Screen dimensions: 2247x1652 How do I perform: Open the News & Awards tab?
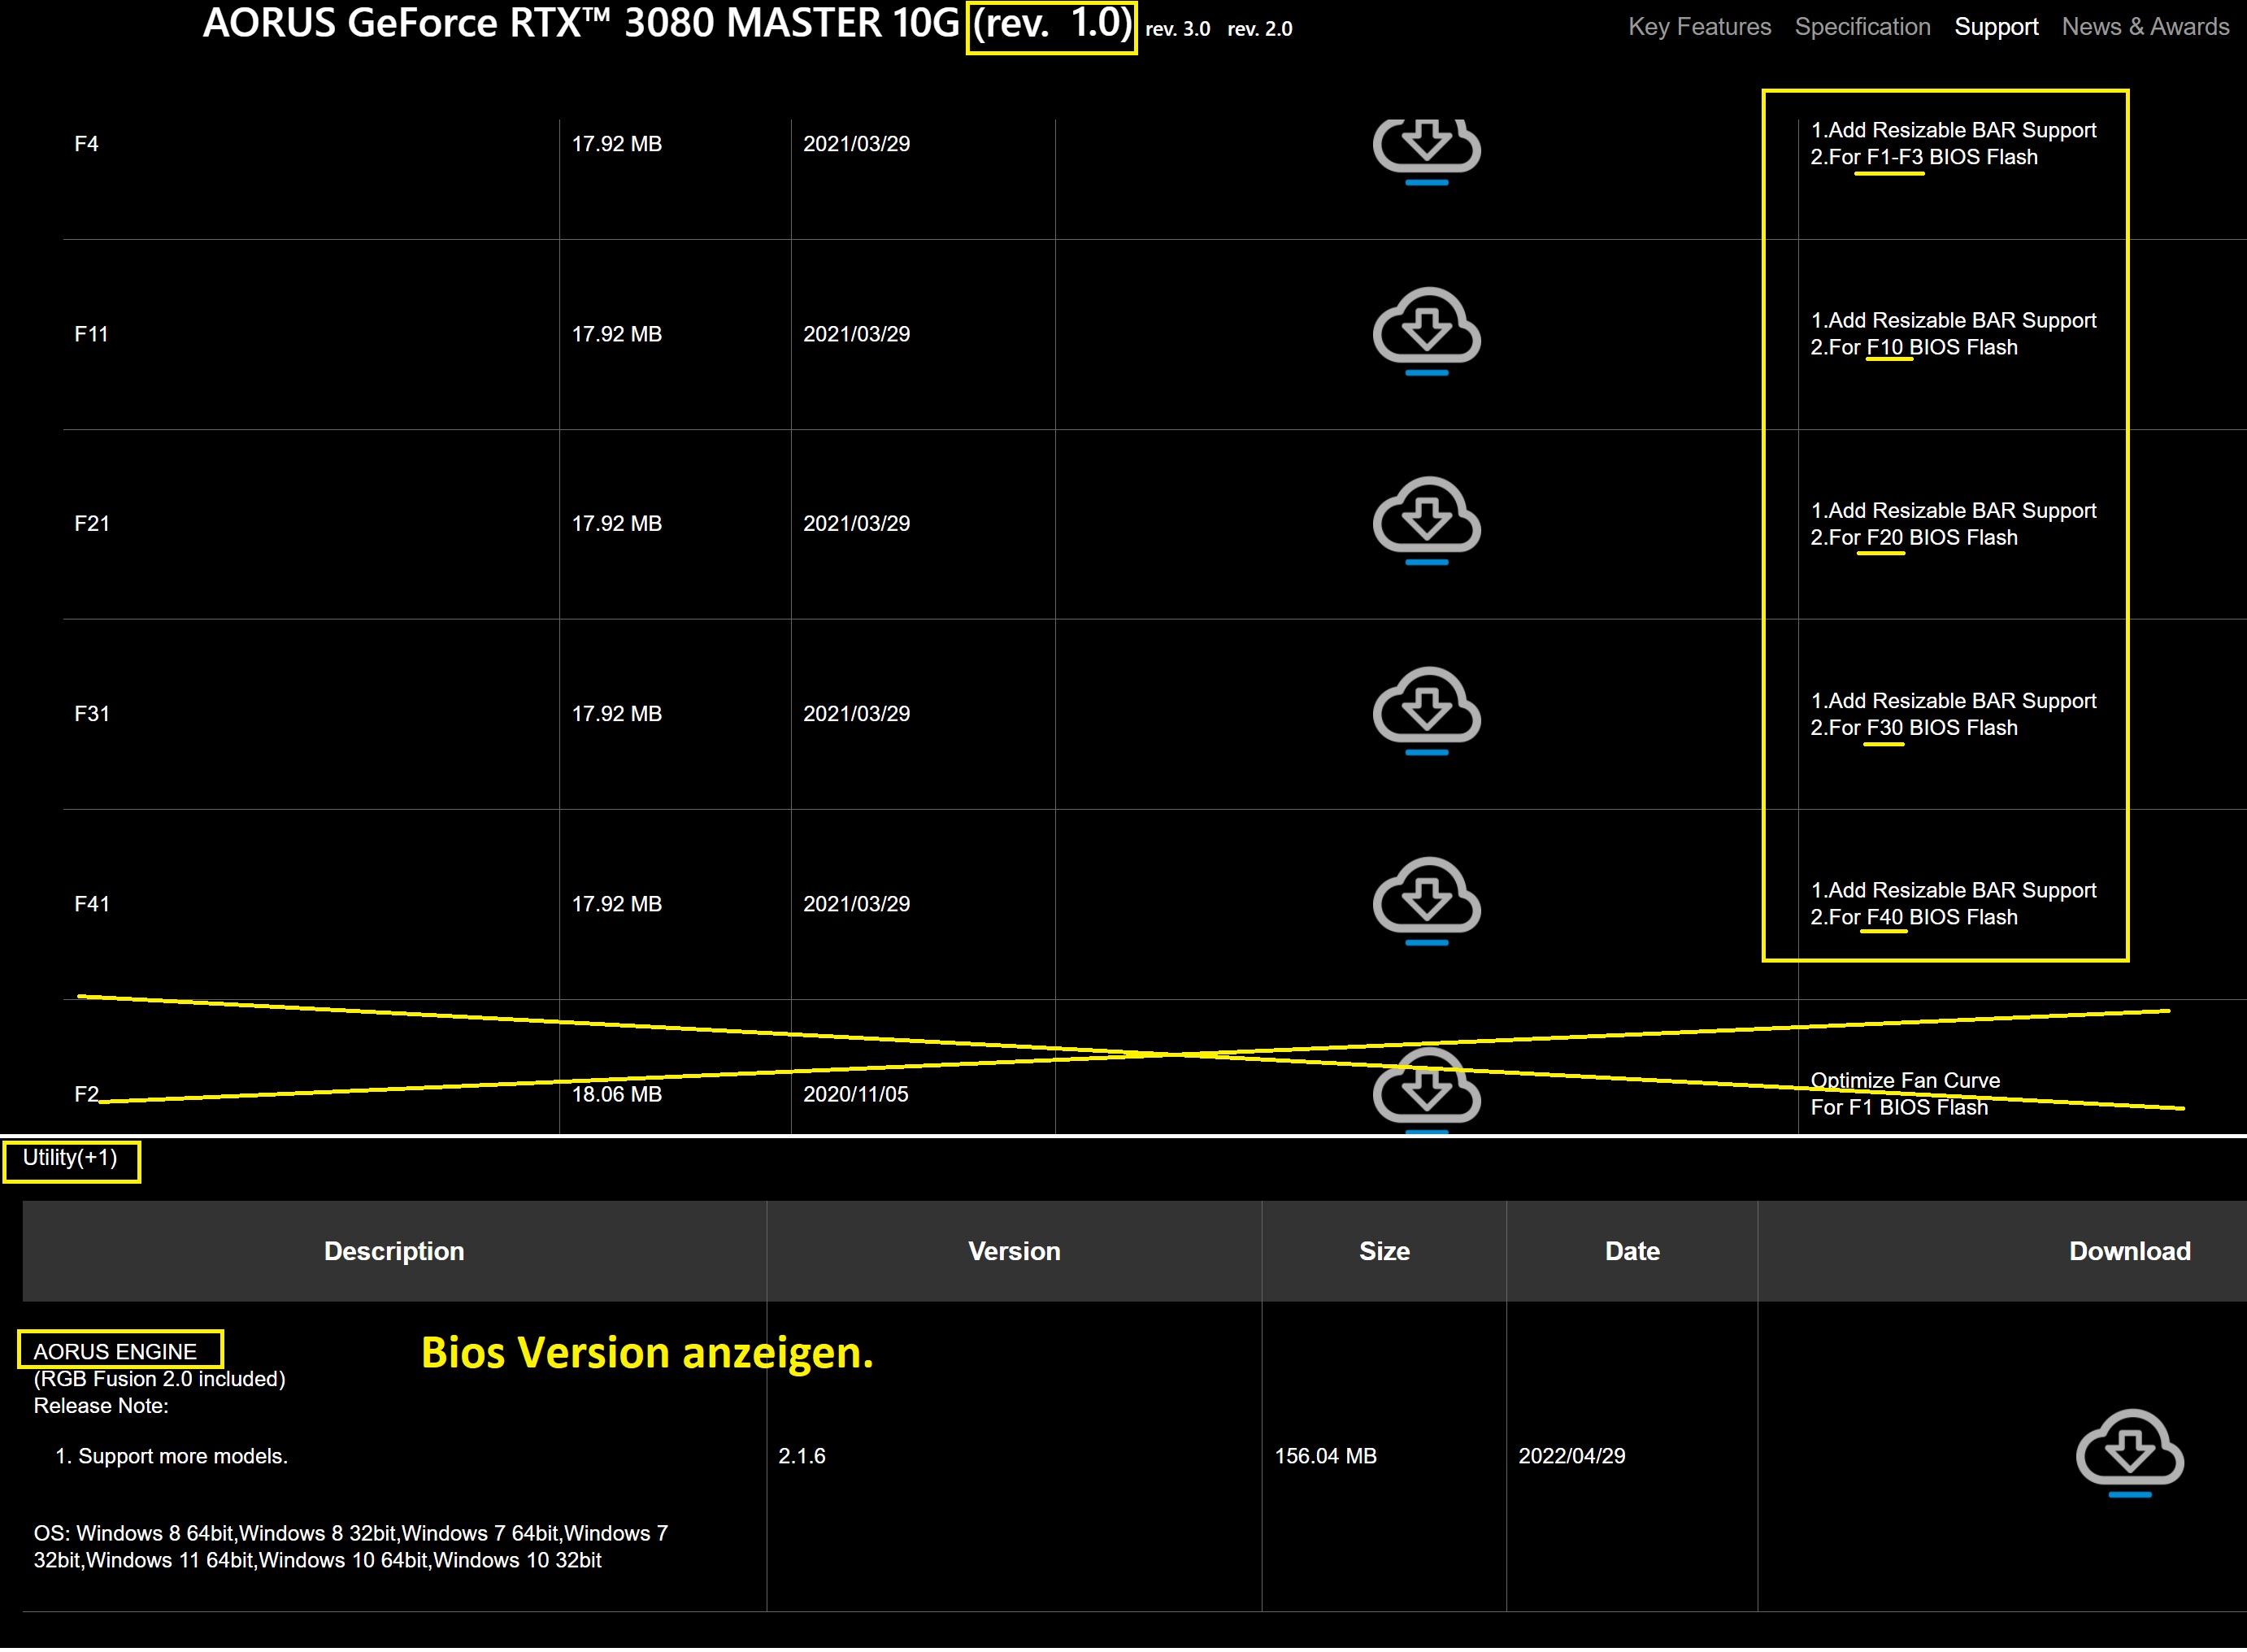tap(2145, 27)
